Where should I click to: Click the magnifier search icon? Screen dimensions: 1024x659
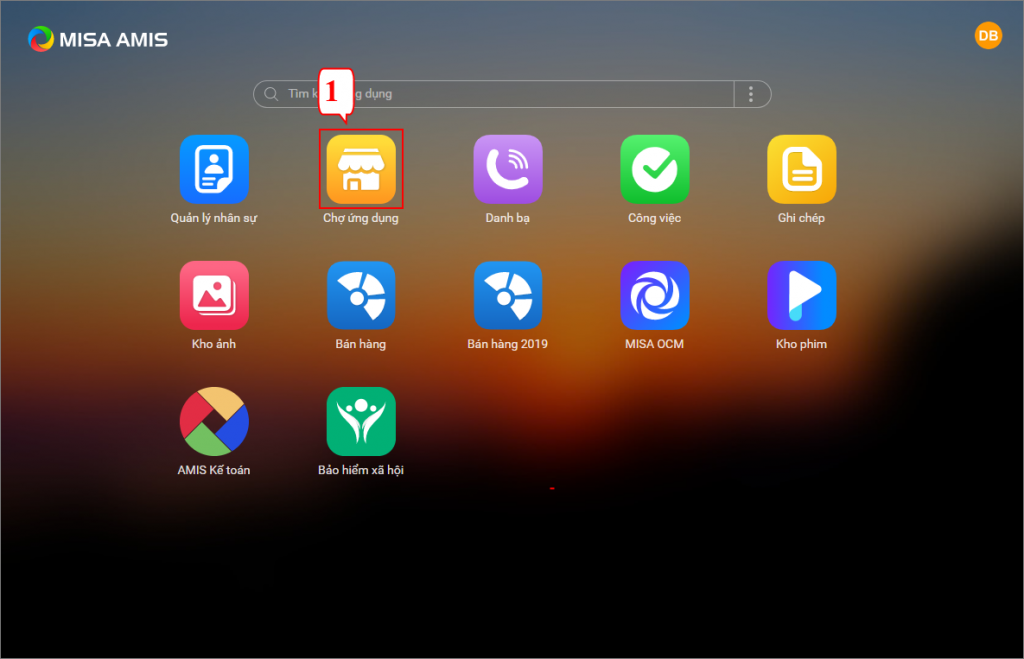[x=271, y=94]
